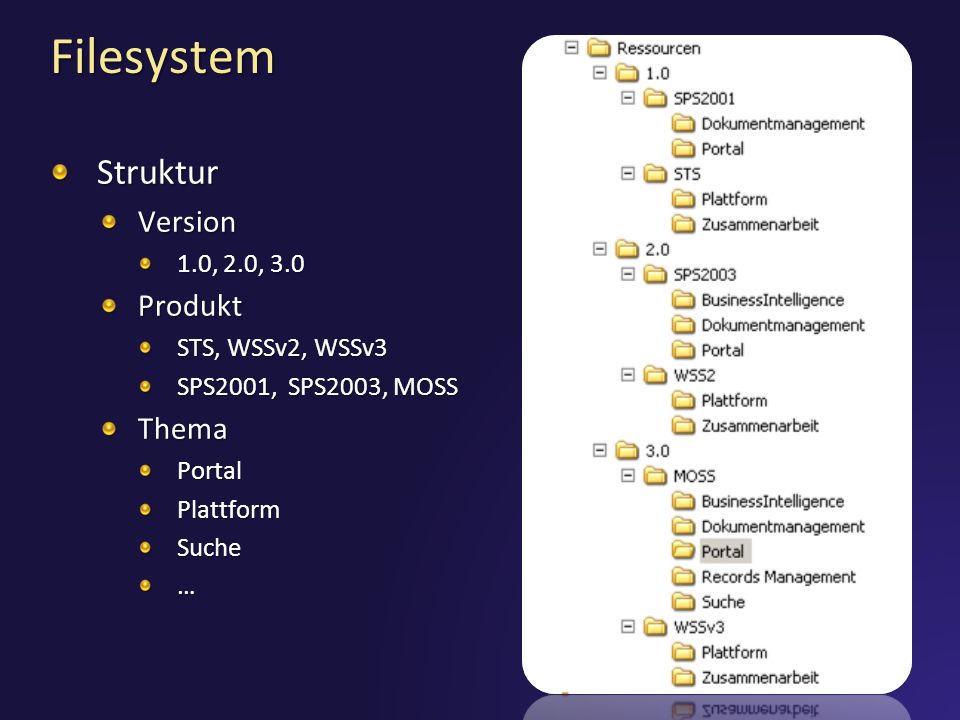The image size is (960, 720).
Task: Select the Records Management folder icon
Action: tap(683, 576)
